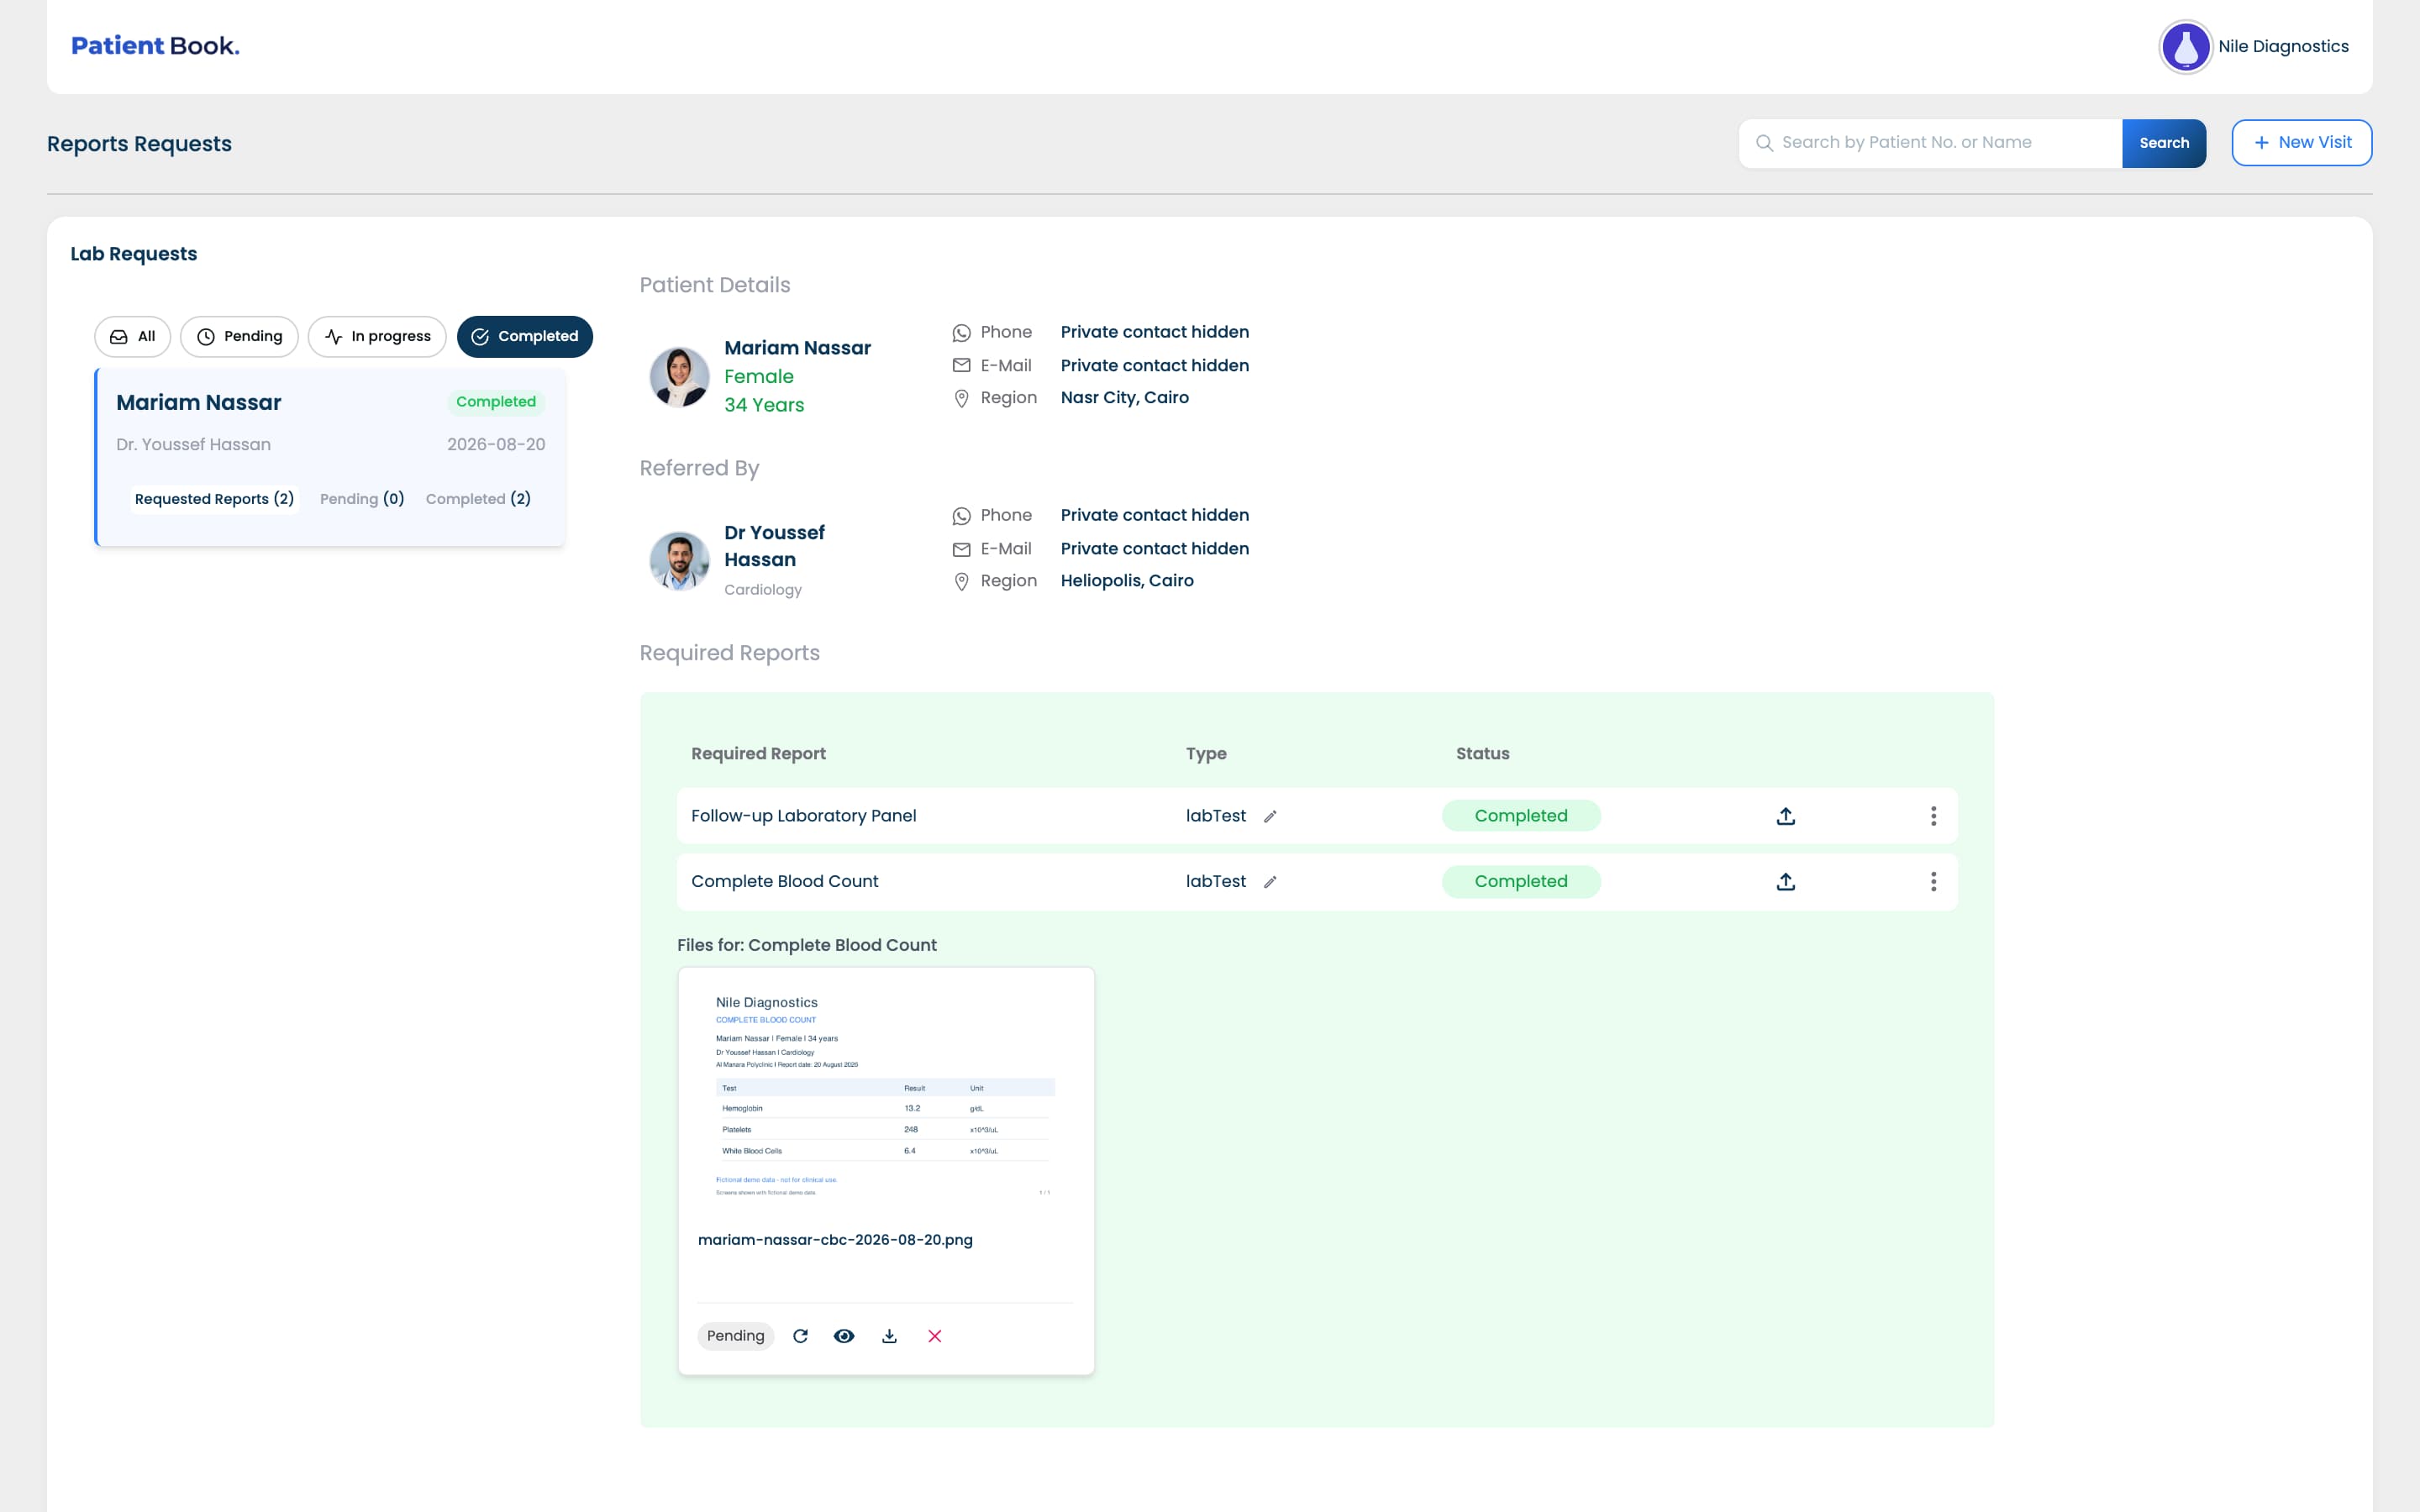The width and height of the screenshot is (2420, 1512).
Task: Open the Patient Book logo link
Action: pos(155,46)
